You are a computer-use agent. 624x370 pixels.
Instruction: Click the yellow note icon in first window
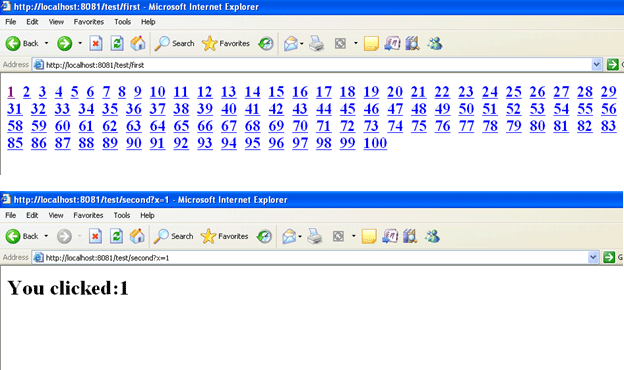371,43
